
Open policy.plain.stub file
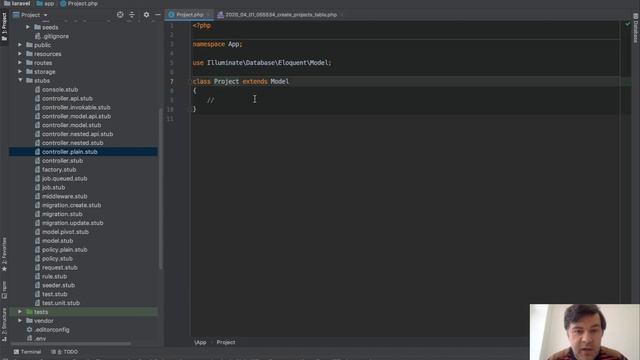(x=64, y=250)
